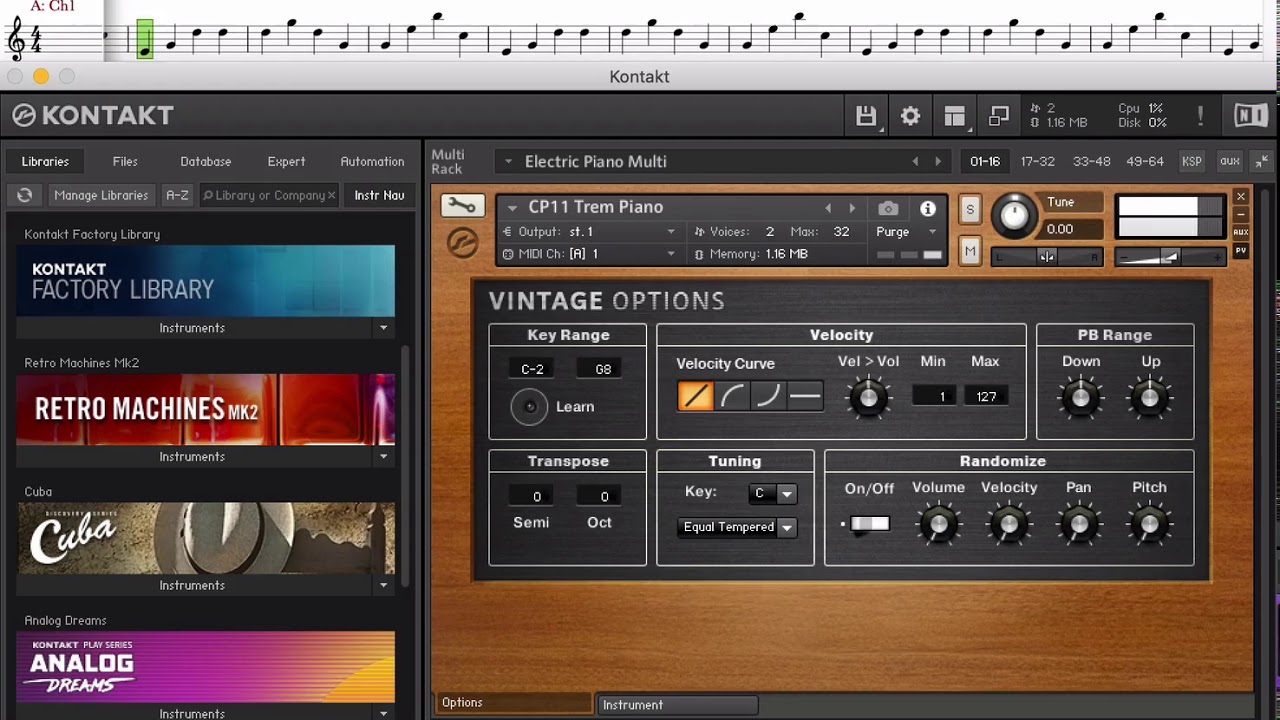Toggle instrument AUX button
The height and width of the screenshot is (720, 1280).
point(1241,232)
